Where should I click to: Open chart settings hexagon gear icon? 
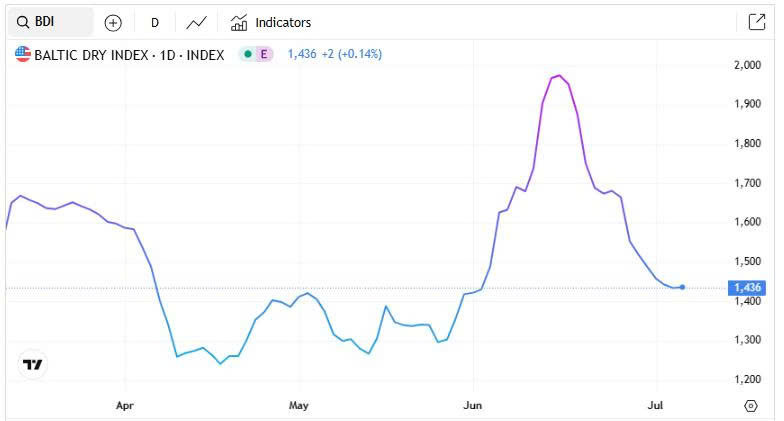750,406
